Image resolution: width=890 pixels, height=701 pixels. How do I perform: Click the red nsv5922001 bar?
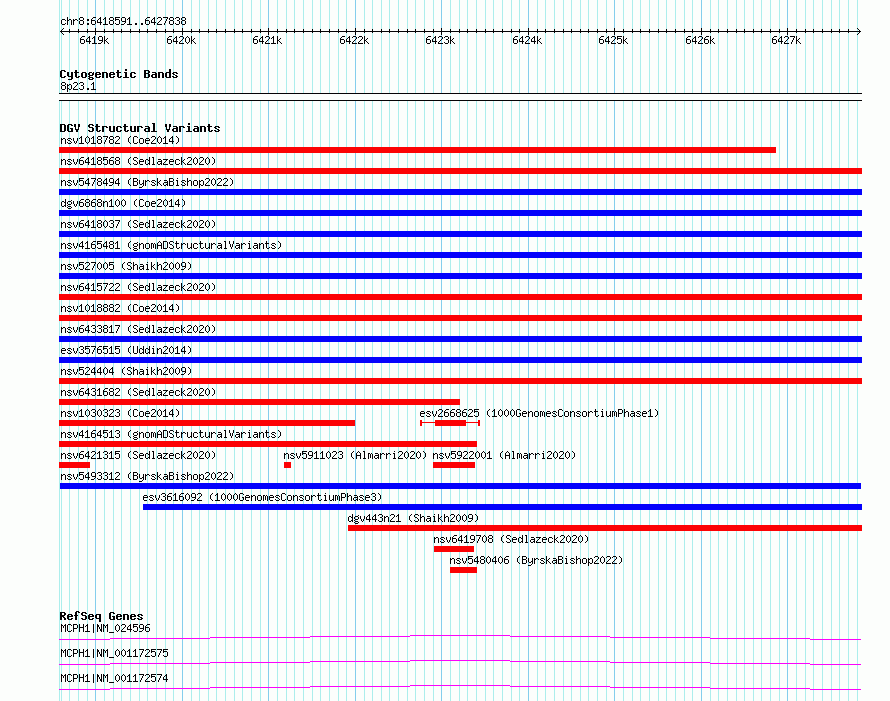pos(454,465)
